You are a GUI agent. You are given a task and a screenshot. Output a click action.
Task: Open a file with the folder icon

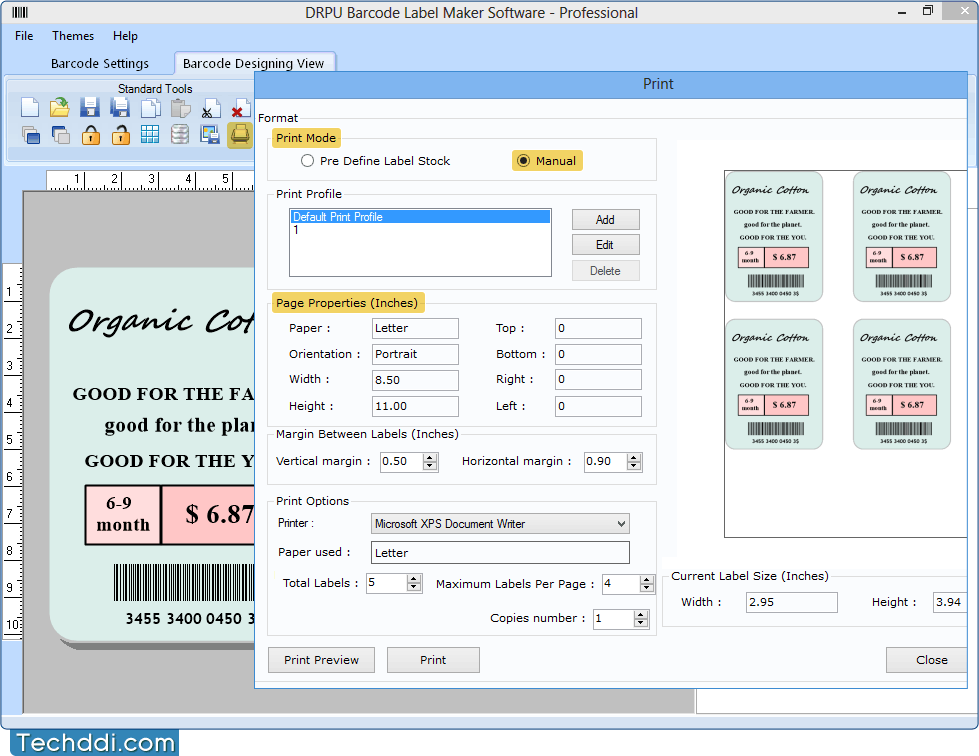click(59, 107)
